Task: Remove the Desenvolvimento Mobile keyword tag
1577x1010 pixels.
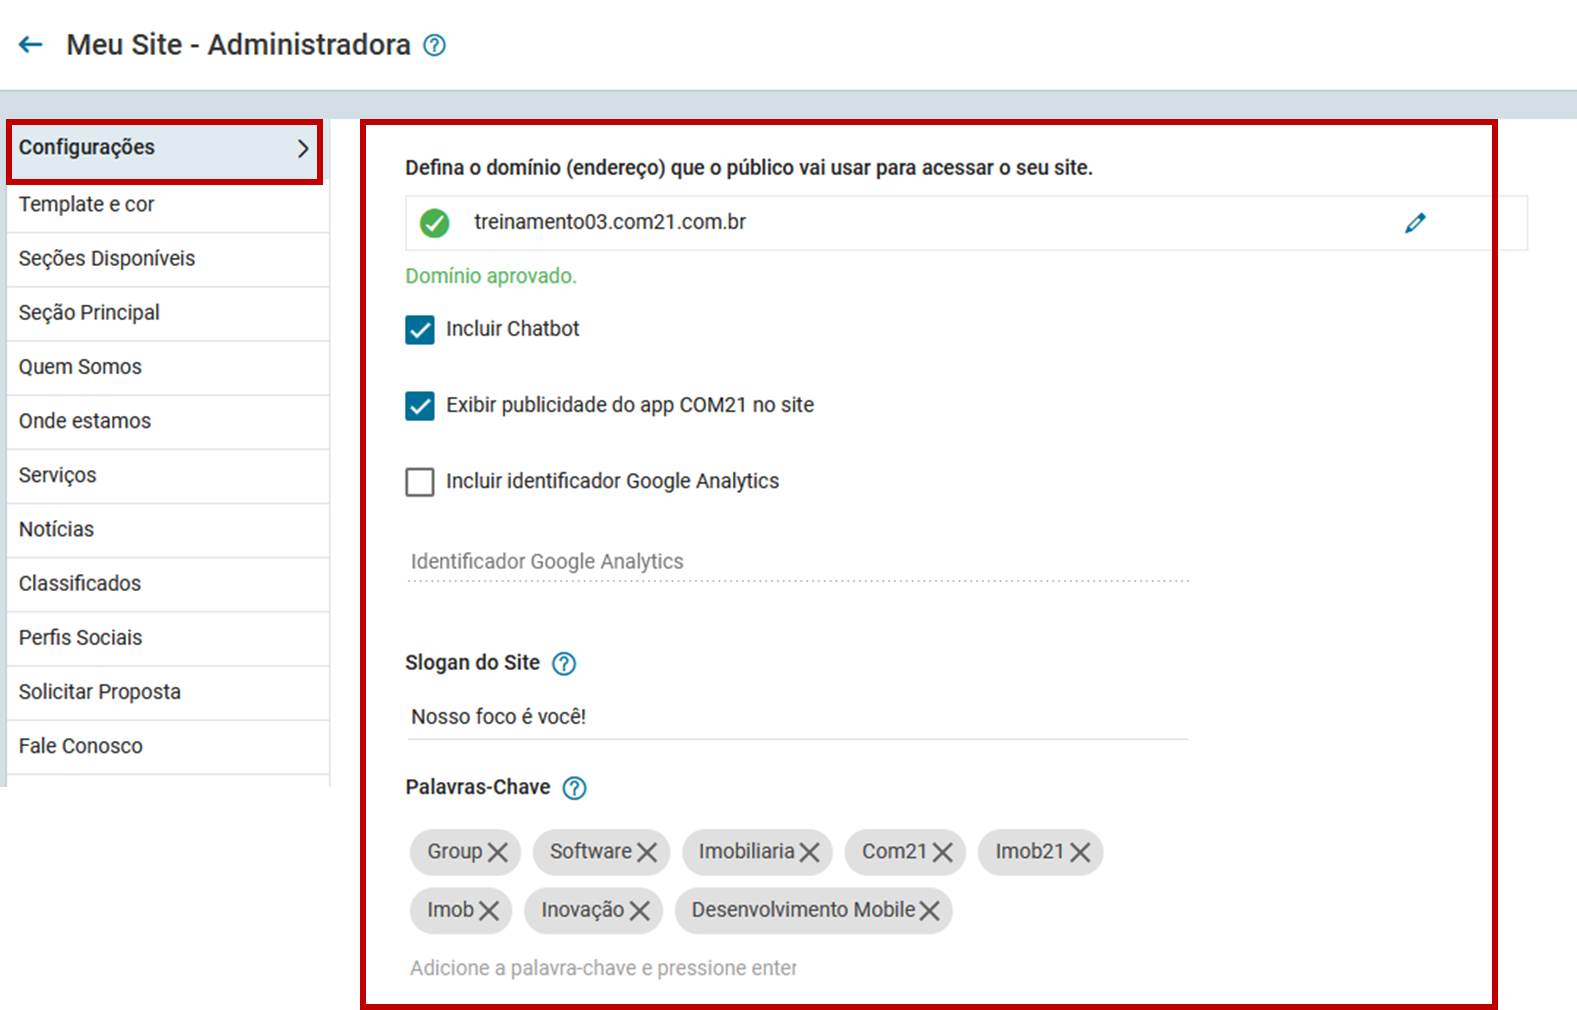Action: [929, 910]
